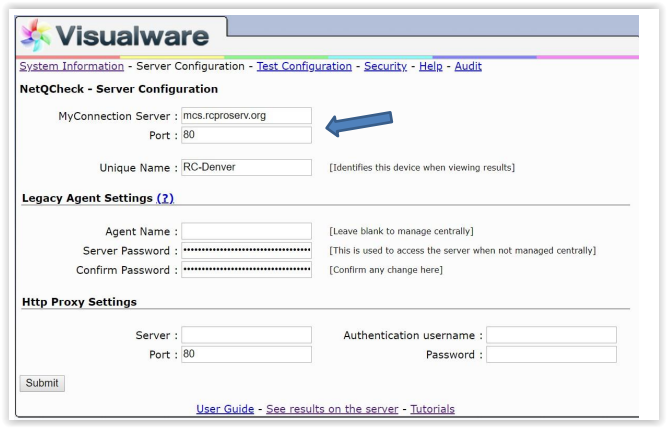Viewport: 667px width, 428px height.
Task: Click the 'Identifies this device when viewing results' hint
Action: coord(422,168)
